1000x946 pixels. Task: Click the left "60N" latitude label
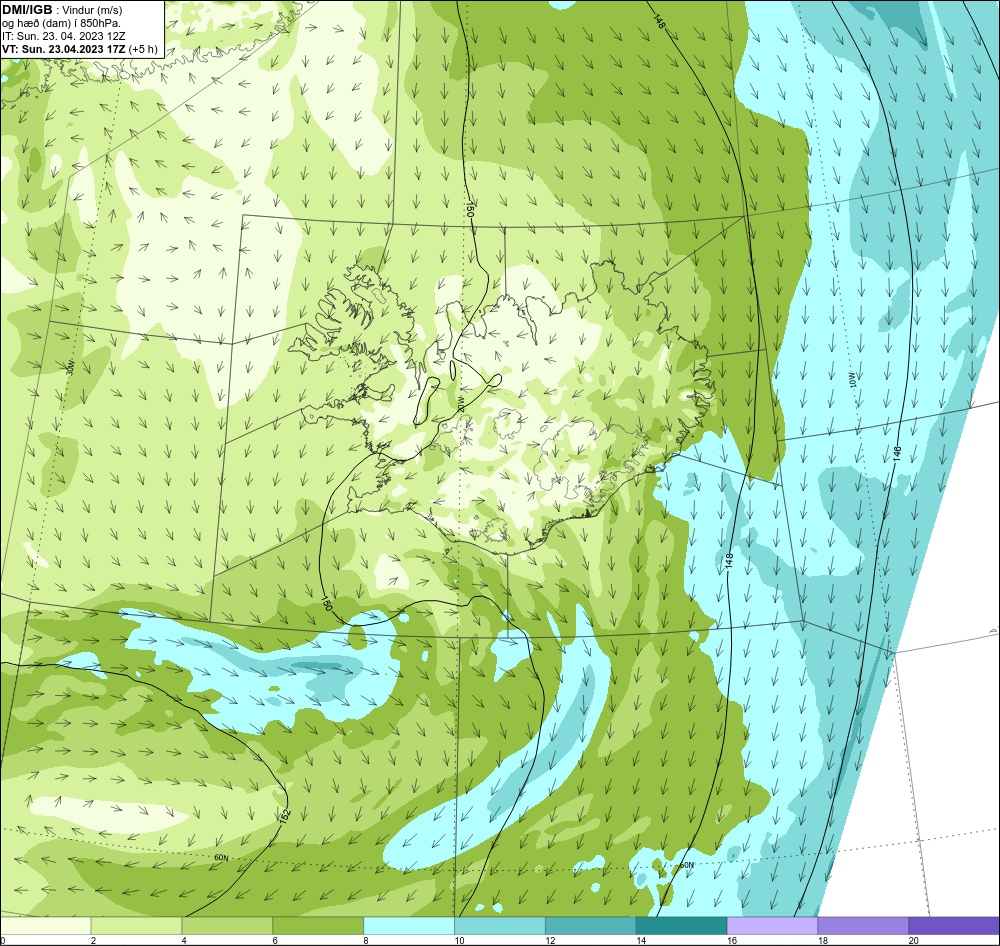221,858
